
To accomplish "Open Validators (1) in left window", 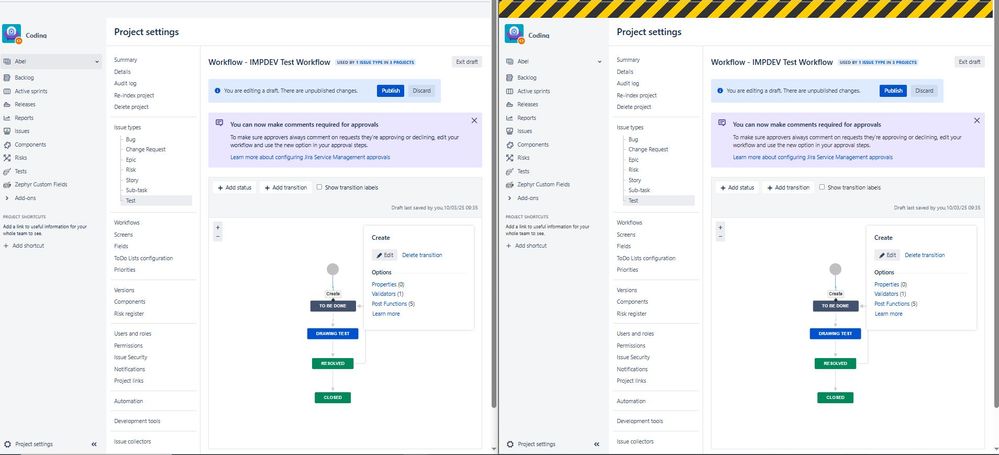I will [387, 294].
